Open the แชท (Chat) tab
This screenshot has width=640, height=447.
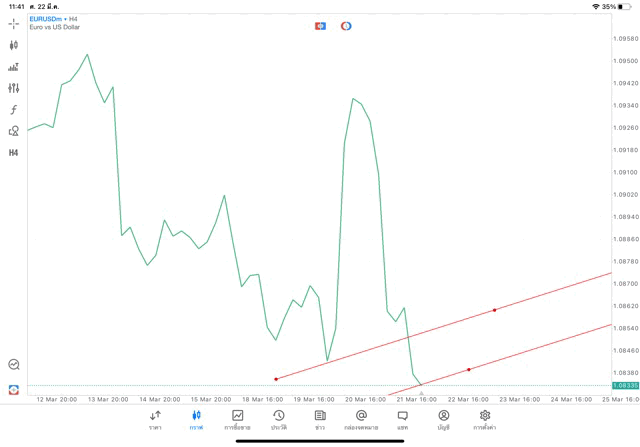(x=402, y=420)
